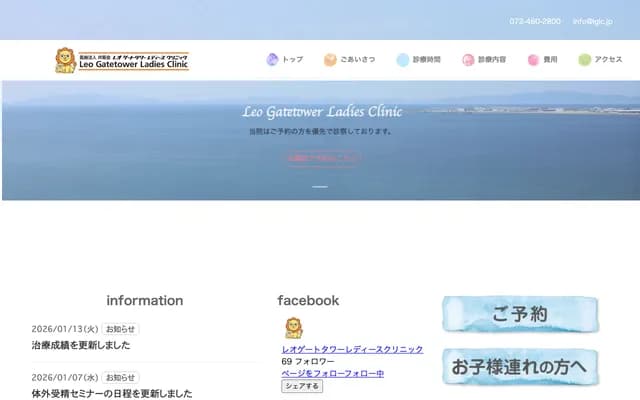Select 診療内容 in the navigation bar
Screen dimensions: 640x400
click(492, 60)
